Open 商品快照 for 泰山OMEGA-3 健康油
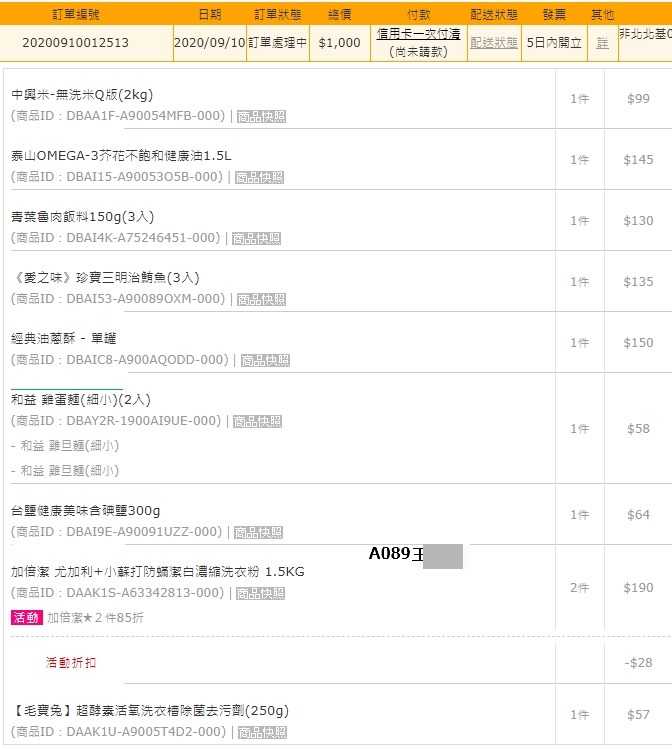This screenshot has width=672, height=749. pyautogui.click(x=259, y=177)
